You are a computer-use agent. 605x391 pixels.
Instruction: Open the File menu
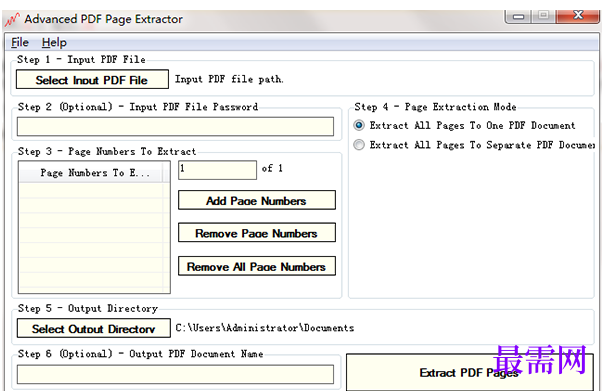pos(20,42)
